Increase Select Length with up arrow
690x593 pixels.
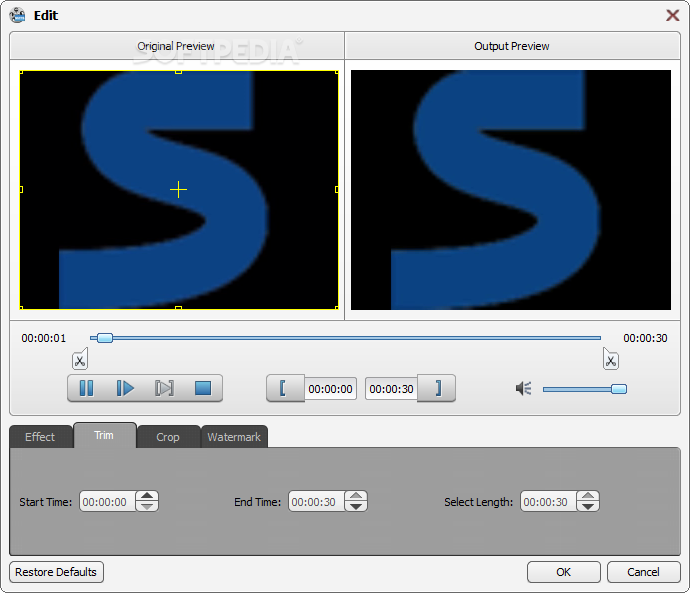588,496
